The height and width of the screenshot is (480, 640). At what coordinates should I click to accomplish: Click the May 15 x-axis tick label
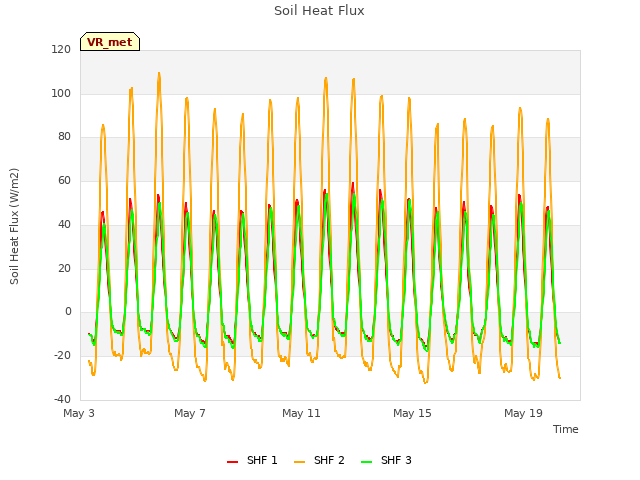click(412, 413)
